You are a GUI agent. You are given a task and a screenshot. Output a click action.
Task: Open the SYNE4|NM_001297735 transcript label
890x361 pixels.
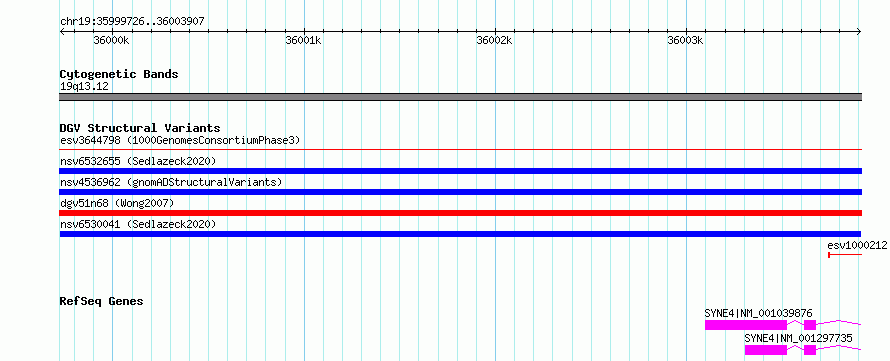point(798,338)
